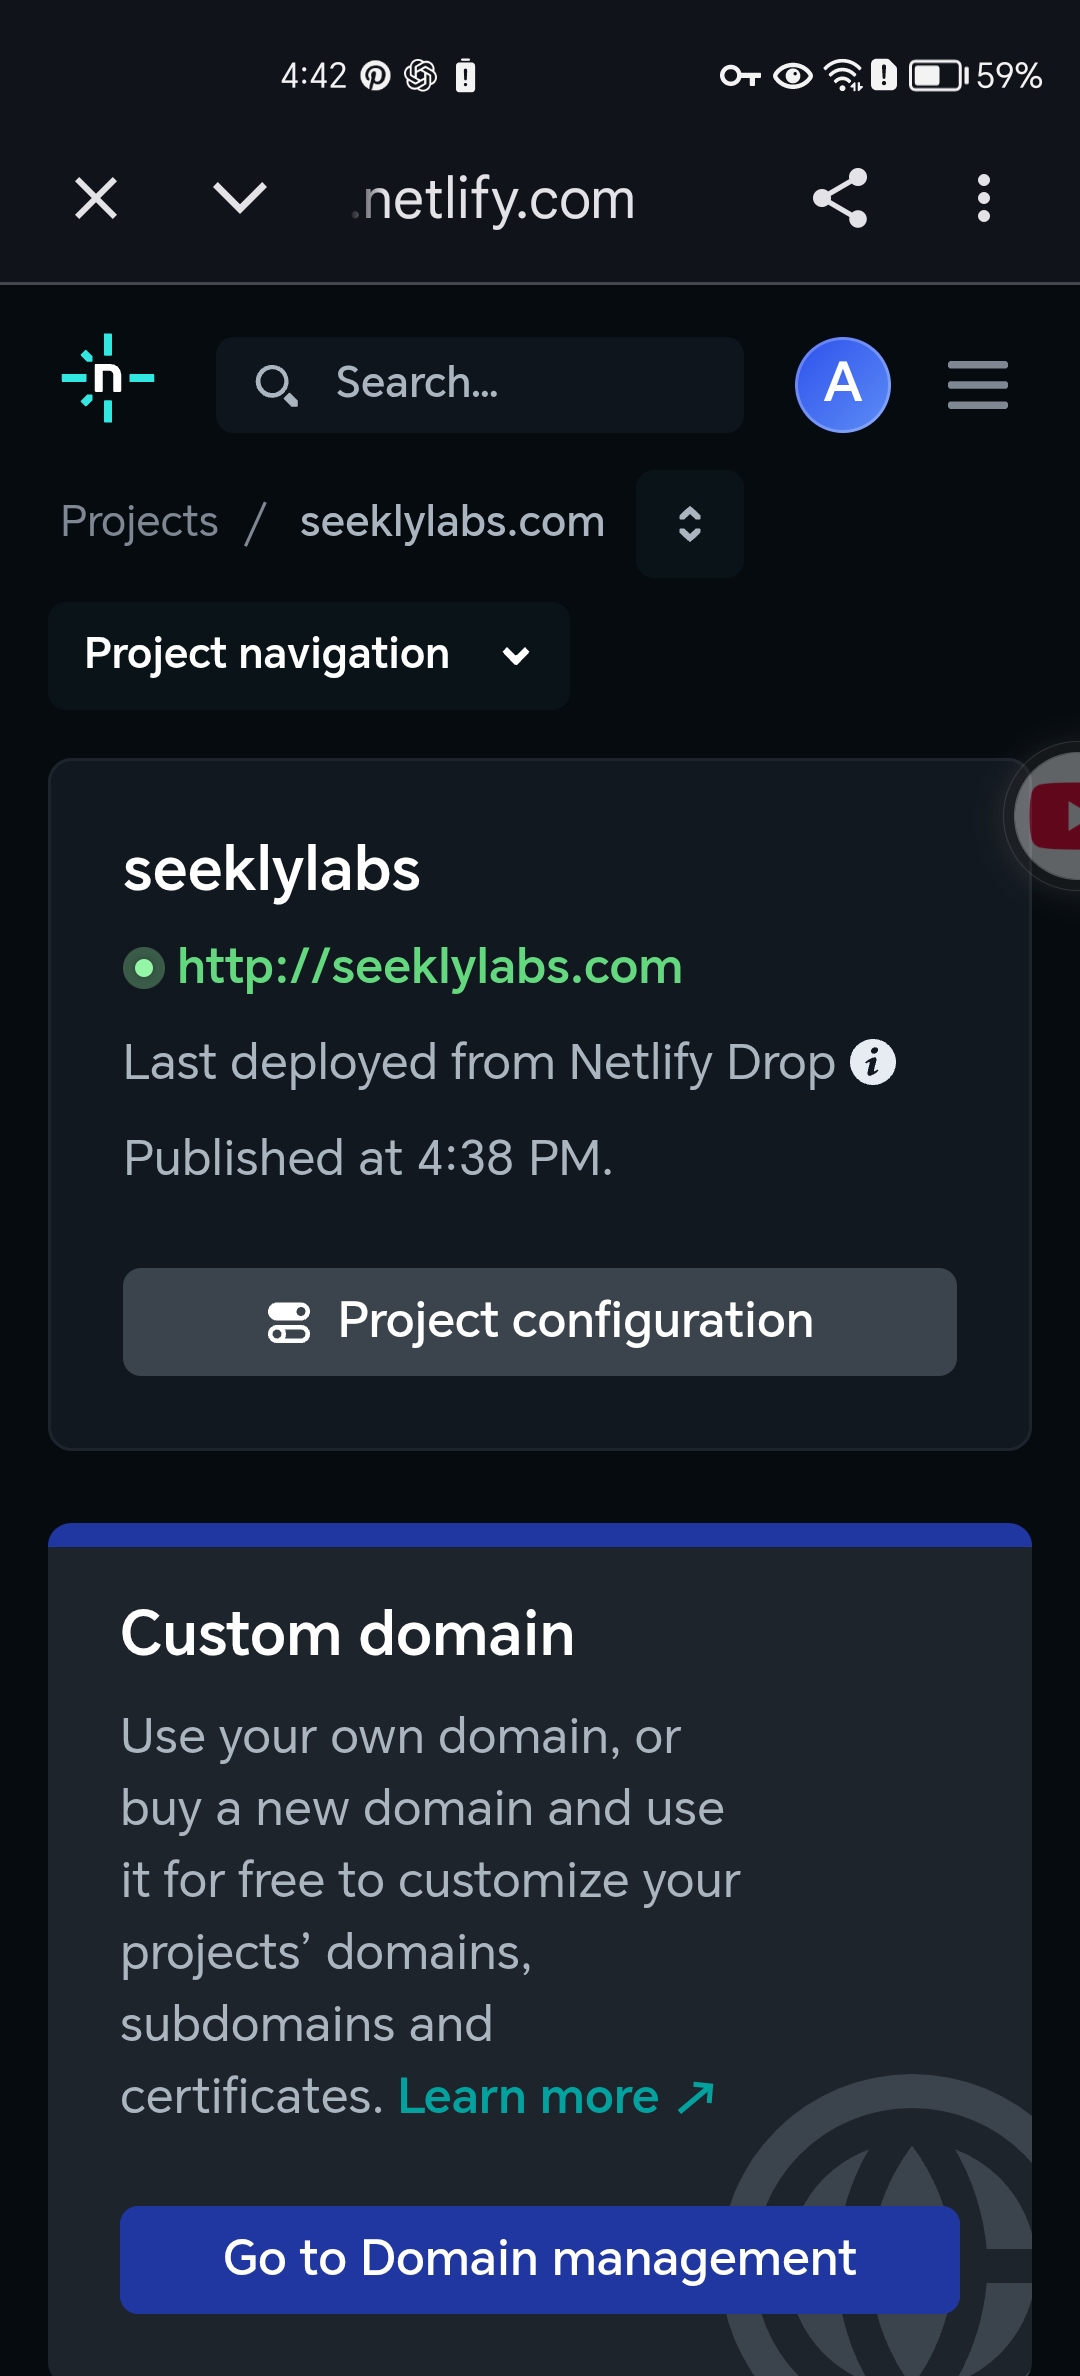Click the Netlify logo icon
The image size is (1080, 2376).
coord(108,379)
